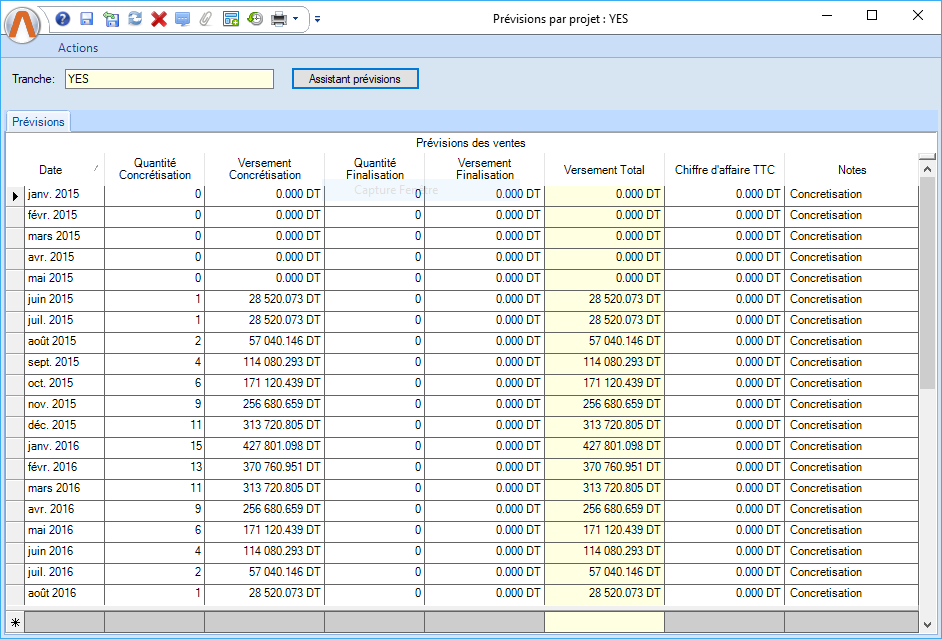Click the printer icon
Screen dimensions: 942x639
pyautogui.click(x=279, y=18)
